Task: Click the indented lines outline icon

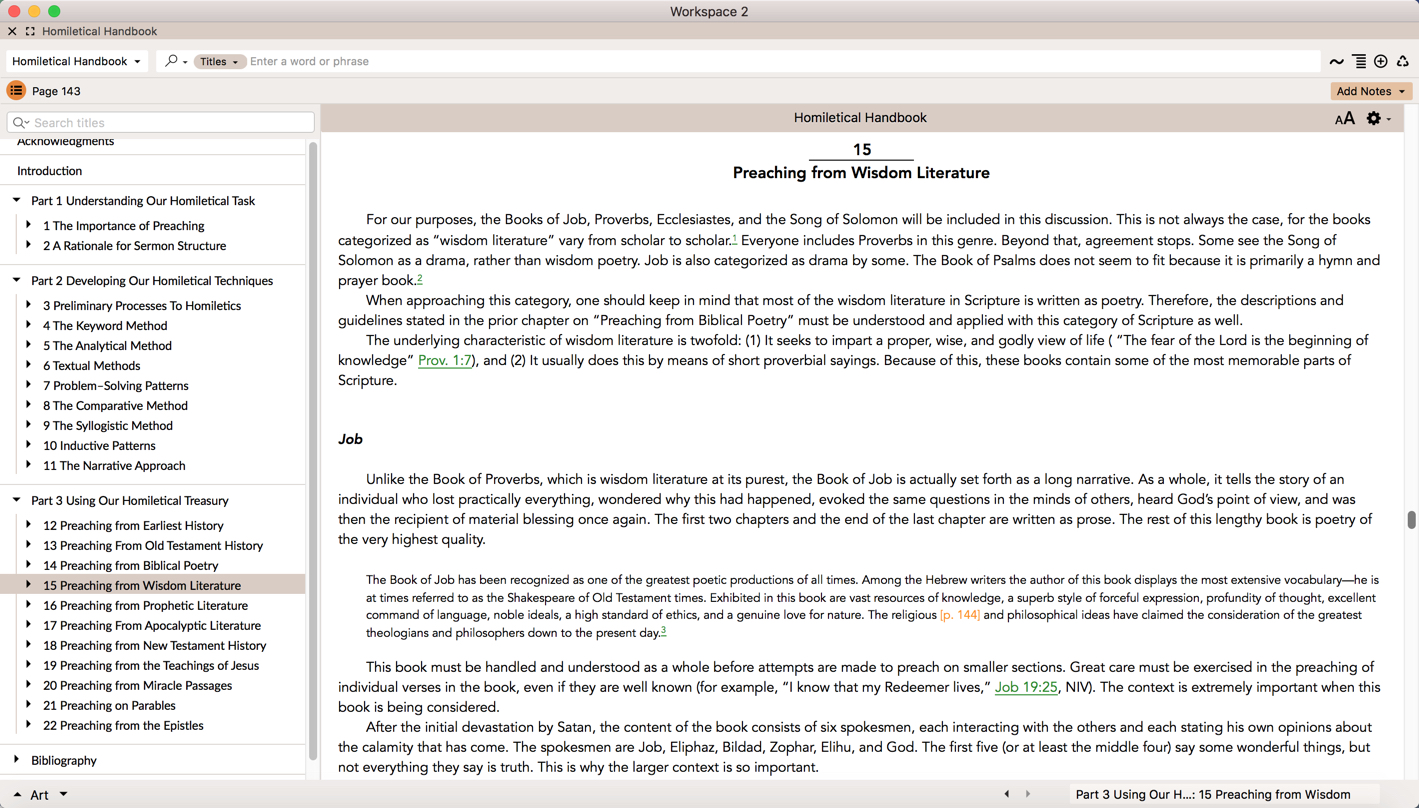Action: tap(1359, 62)
